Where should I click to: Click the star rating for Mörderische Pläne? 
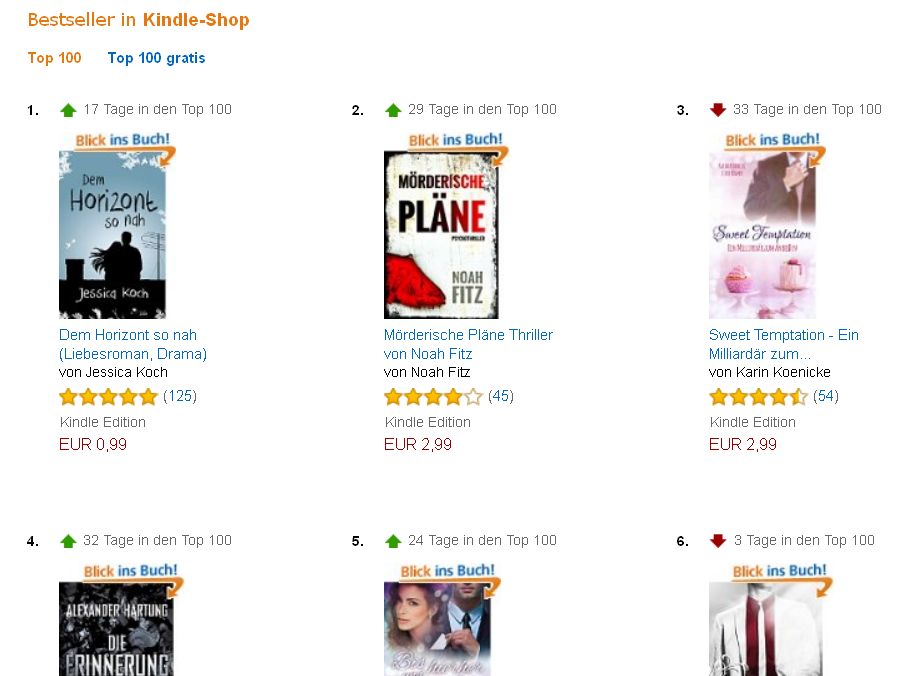click(433, 397)
